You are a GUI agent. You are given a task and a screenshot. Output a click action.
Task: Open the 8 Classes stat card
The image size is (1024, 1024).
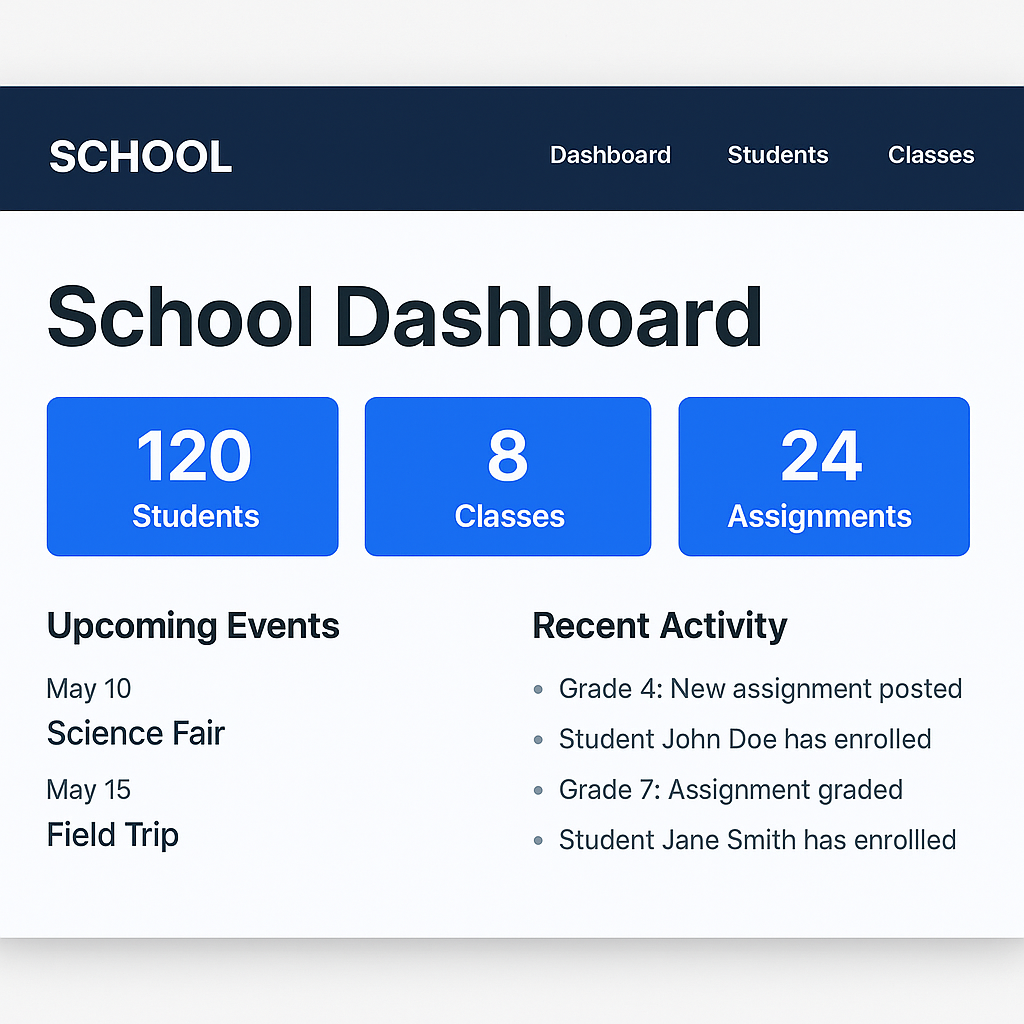click(x=508, y=476)
